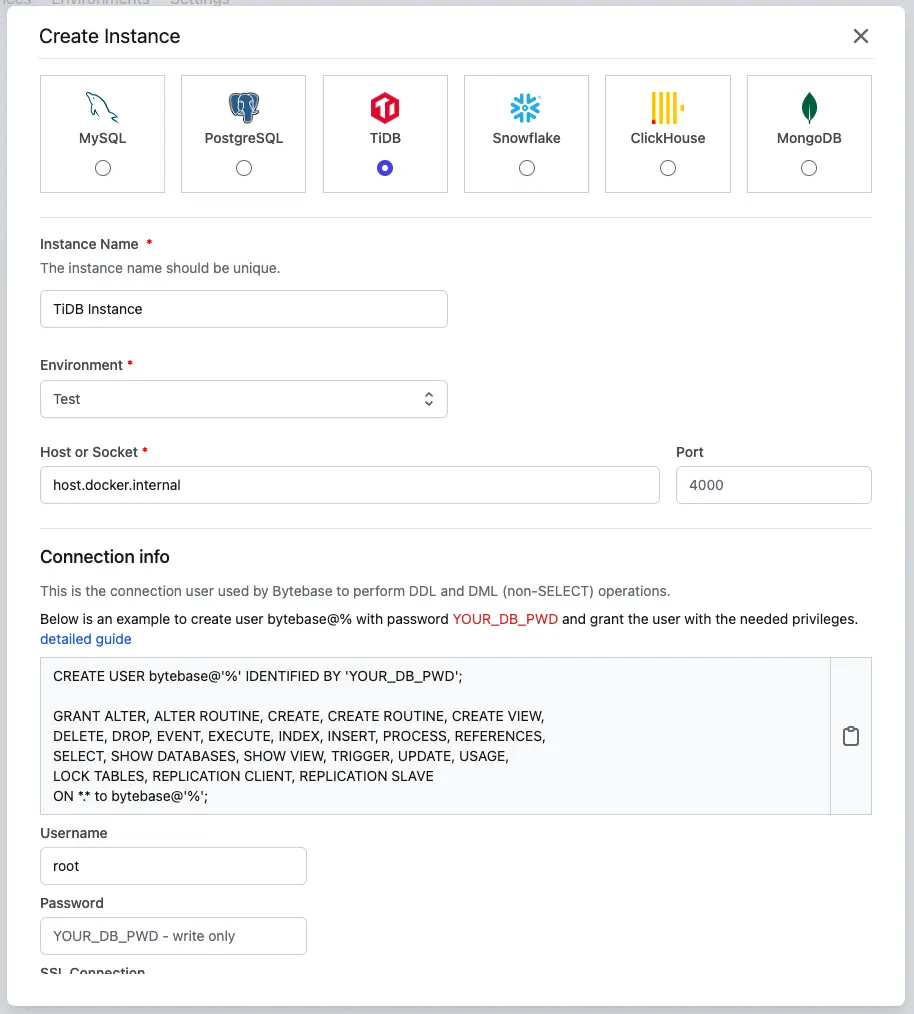
Task: Click the 'ON *.* to bytebase' SQL line
Action: 131,796
